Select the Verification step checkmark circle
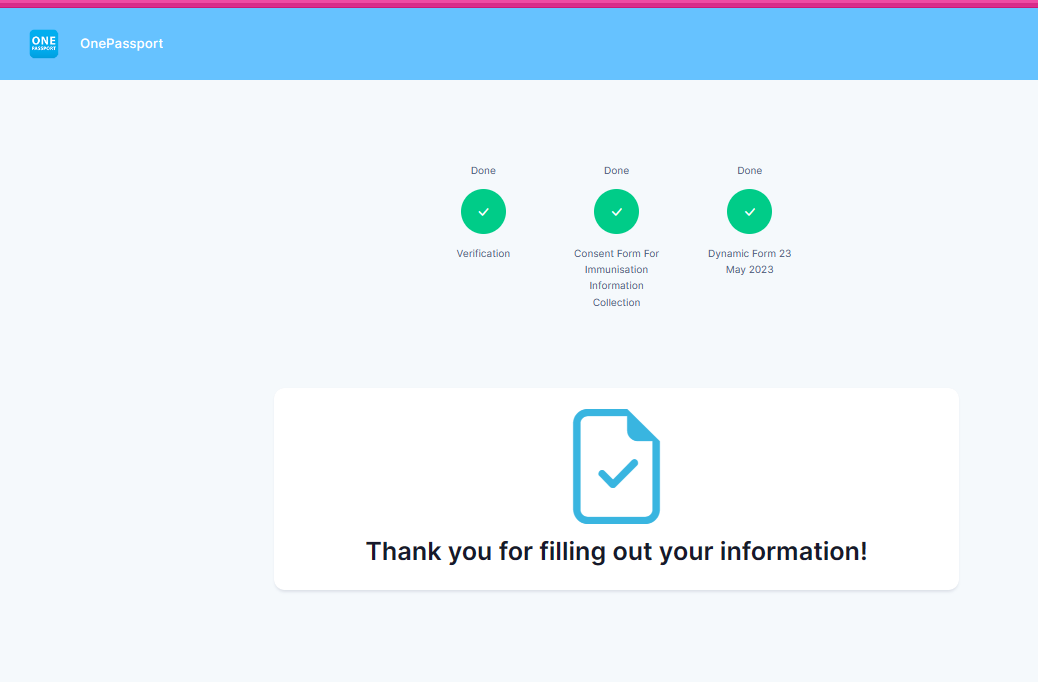1038x682 pixels. pos(483,212)
